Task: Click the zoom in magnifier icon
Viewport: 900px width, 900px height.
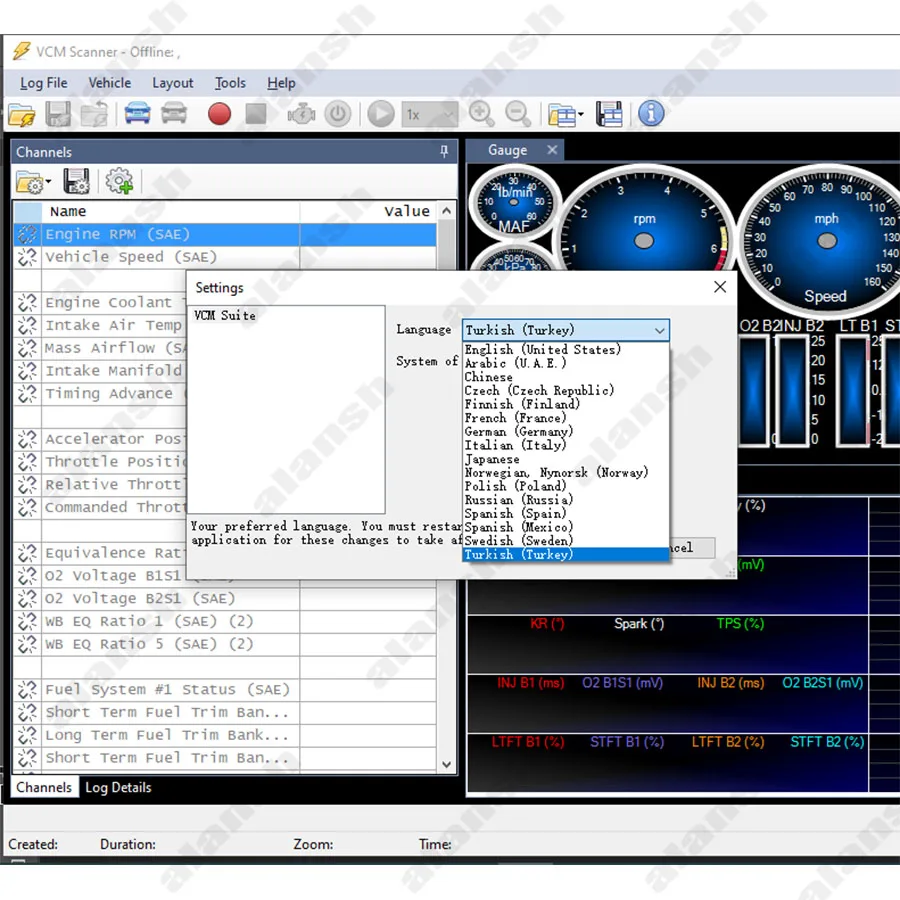Action: point(481,114)
